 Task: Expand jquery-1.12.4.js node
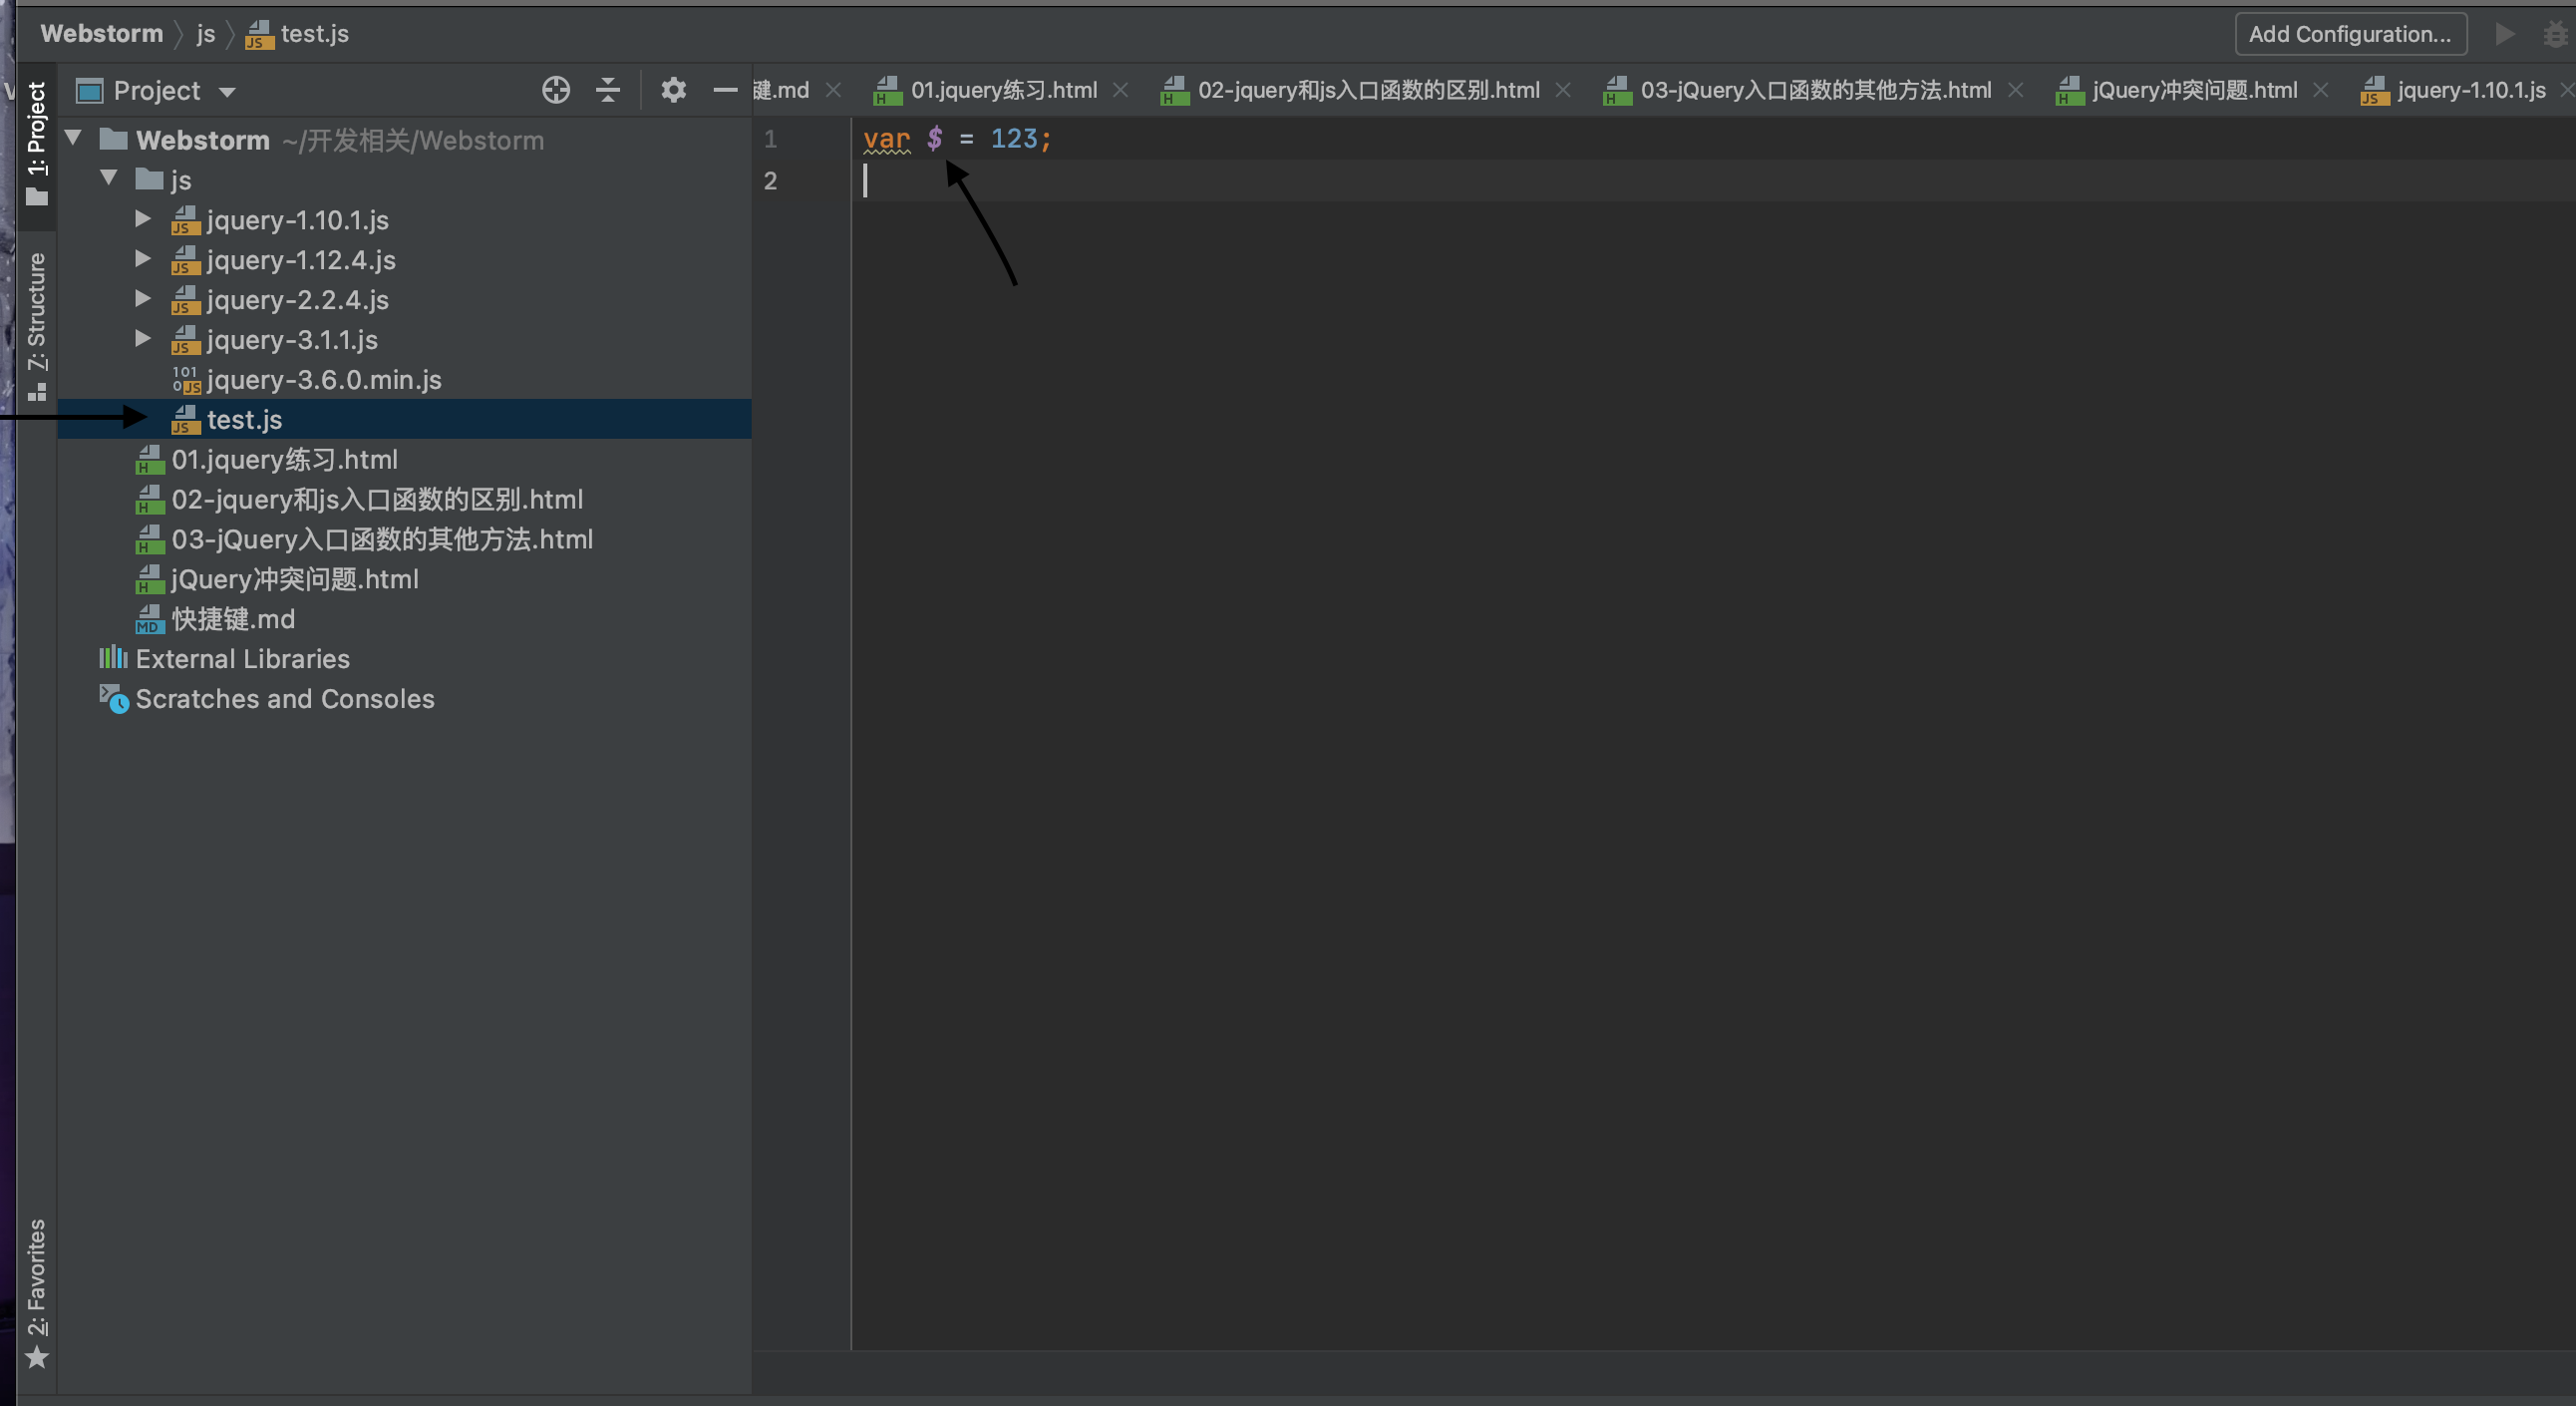[x=143, y=259]
